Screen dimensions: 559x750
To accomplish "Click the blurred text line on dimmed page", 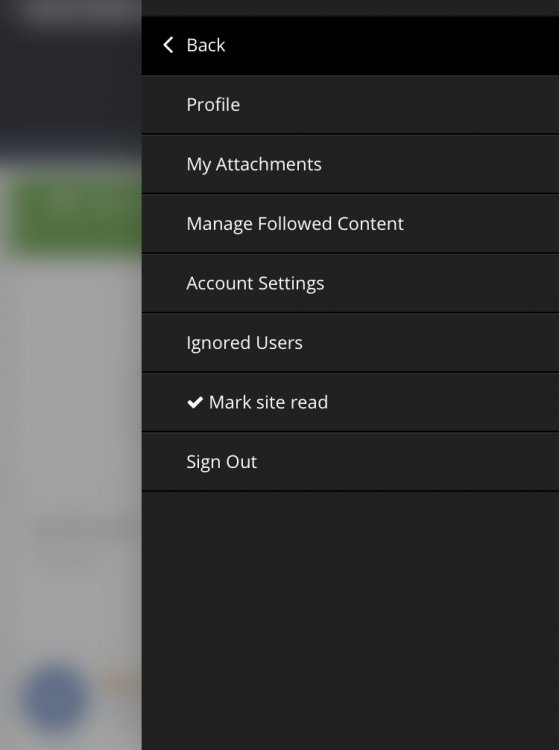I will click(x=86, y=531).
